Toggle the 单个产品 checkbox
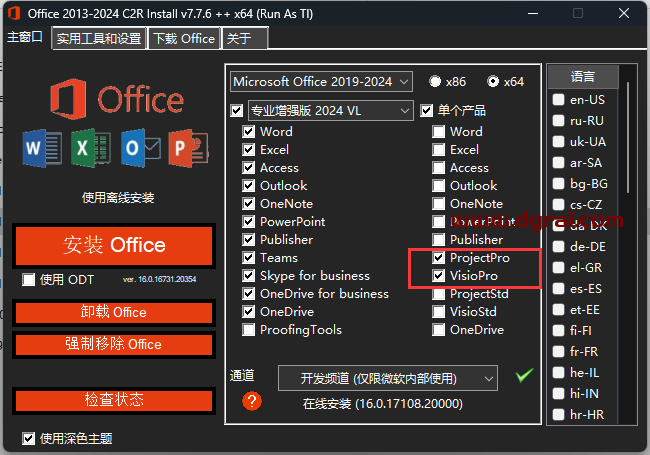 (x=427, y=111)
